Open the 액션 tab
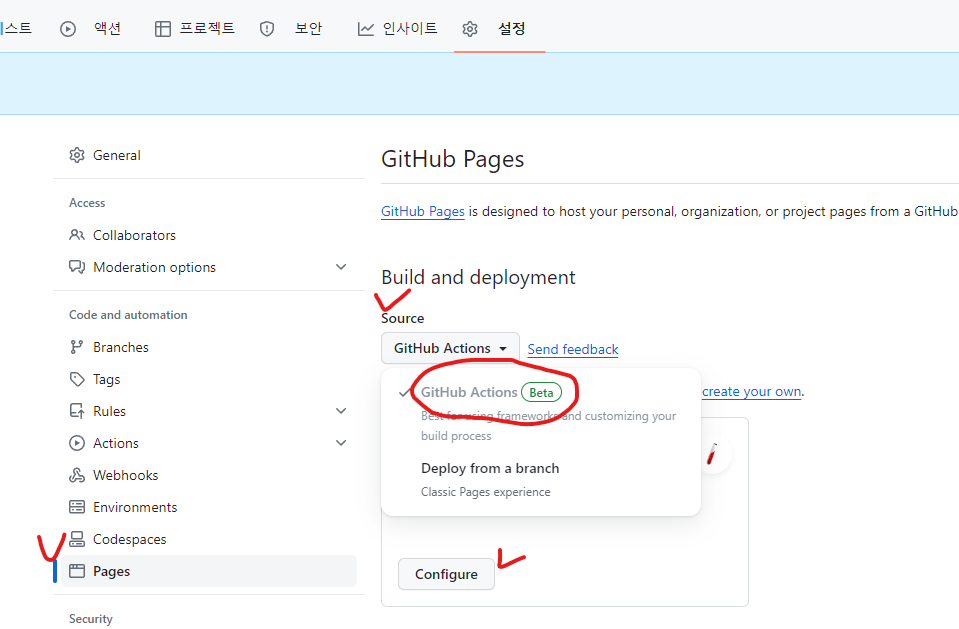Viewport: 959px width, 629px height. (x=108, y=29)
